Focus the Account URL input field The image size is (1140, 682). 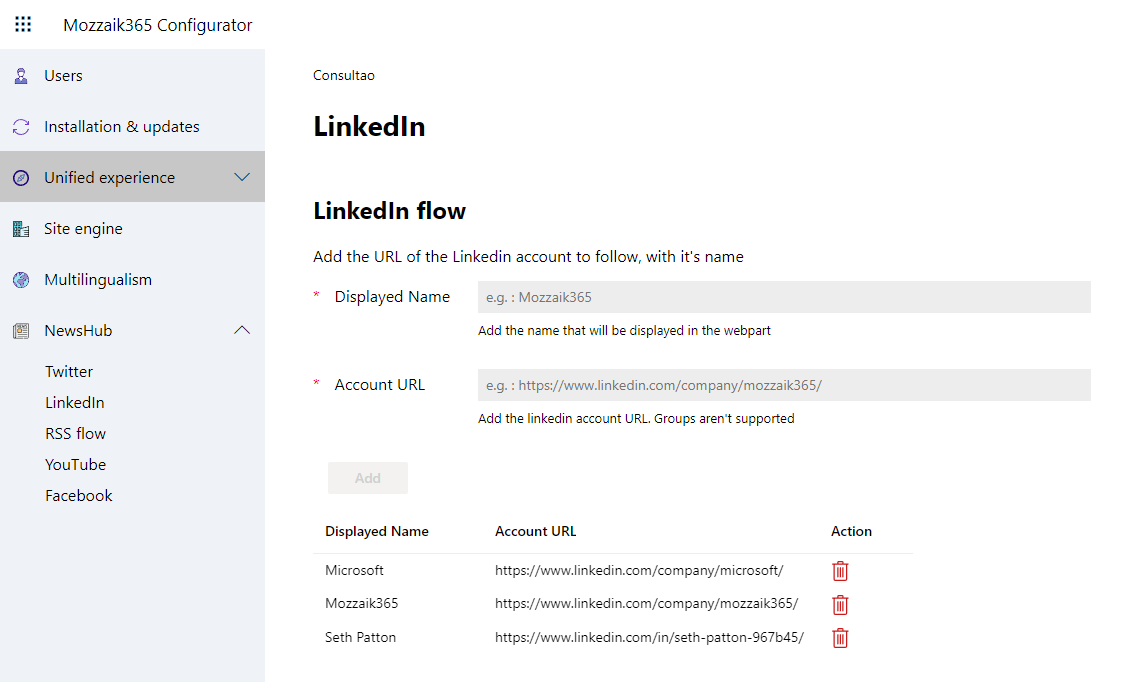pyautogui.click(x=784, y=385)
